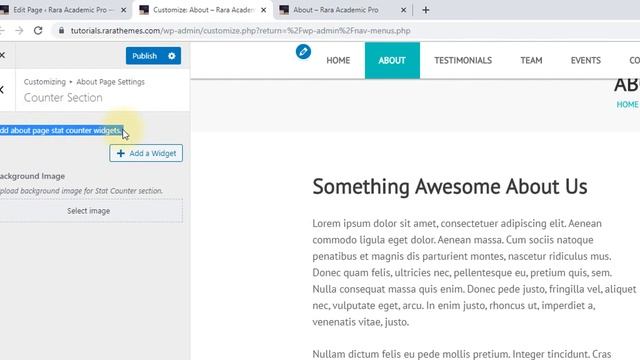The width and height of the screenshot is (640, 360).
Task: Go back from Counter Section panel
Action: coord(2,90)
